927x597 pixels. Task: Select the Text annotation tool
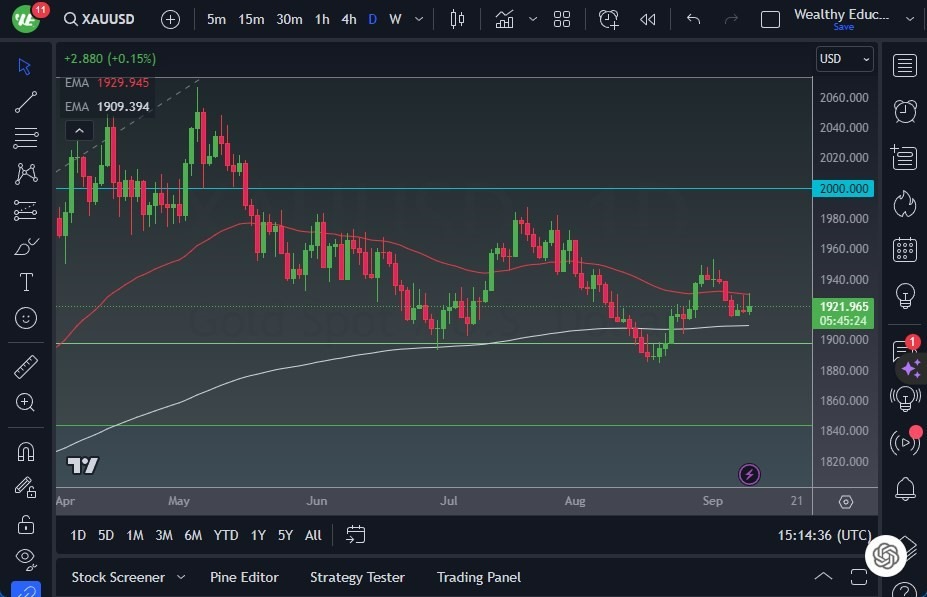pos(25,282)
